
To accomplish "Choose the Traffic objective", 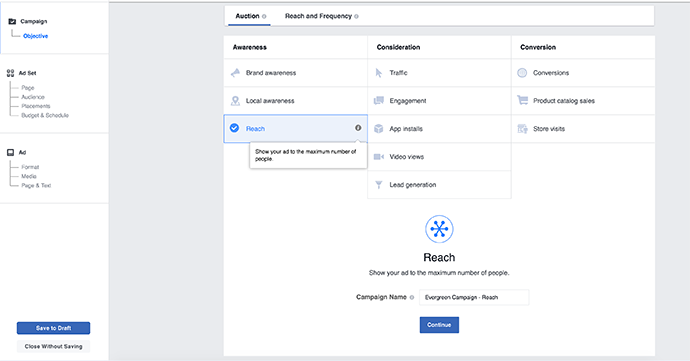I will [x=439, y=73].
